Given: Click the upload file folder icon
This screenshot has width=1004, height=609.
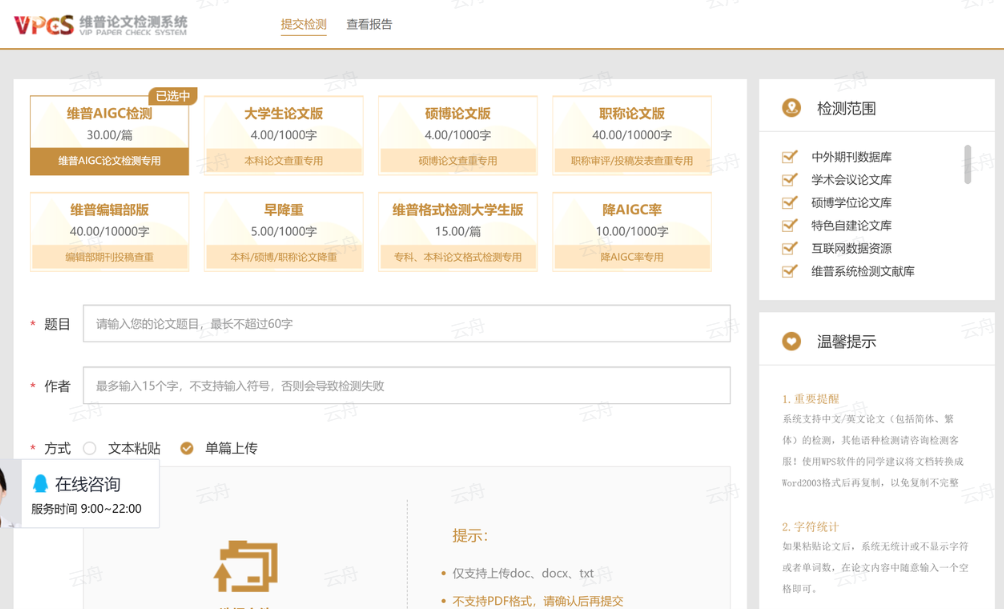Looking at the screenshot, I should (x=245, y=566).
